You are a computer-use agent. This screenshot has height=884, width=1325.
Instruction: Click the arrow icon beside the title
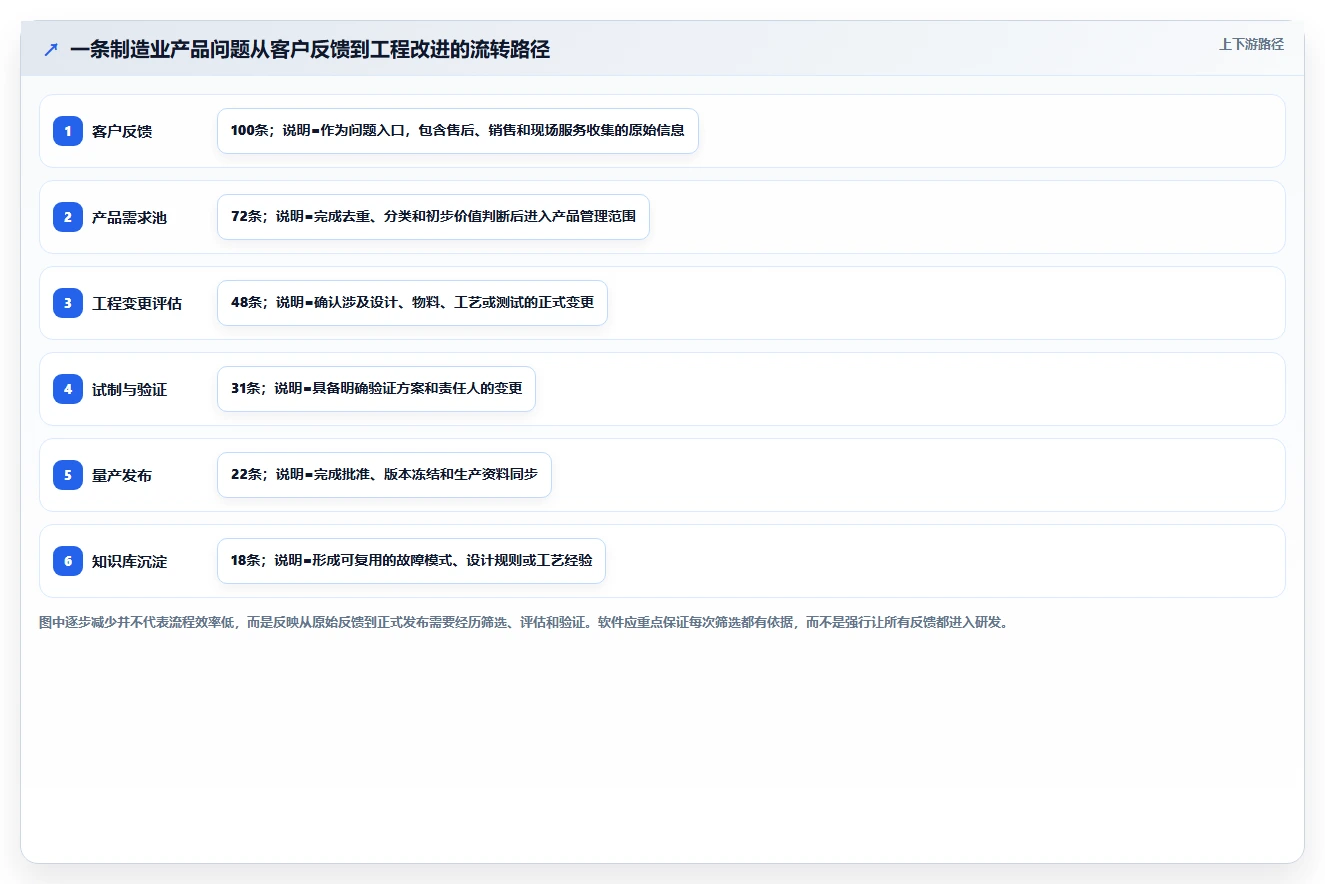tap(51, 49)
